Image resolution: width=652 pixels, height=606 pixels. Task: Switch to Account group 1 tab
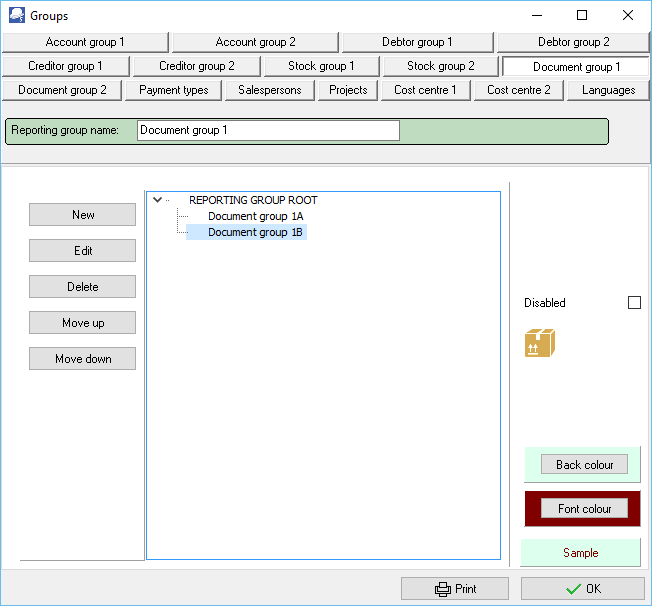(85, 42)
